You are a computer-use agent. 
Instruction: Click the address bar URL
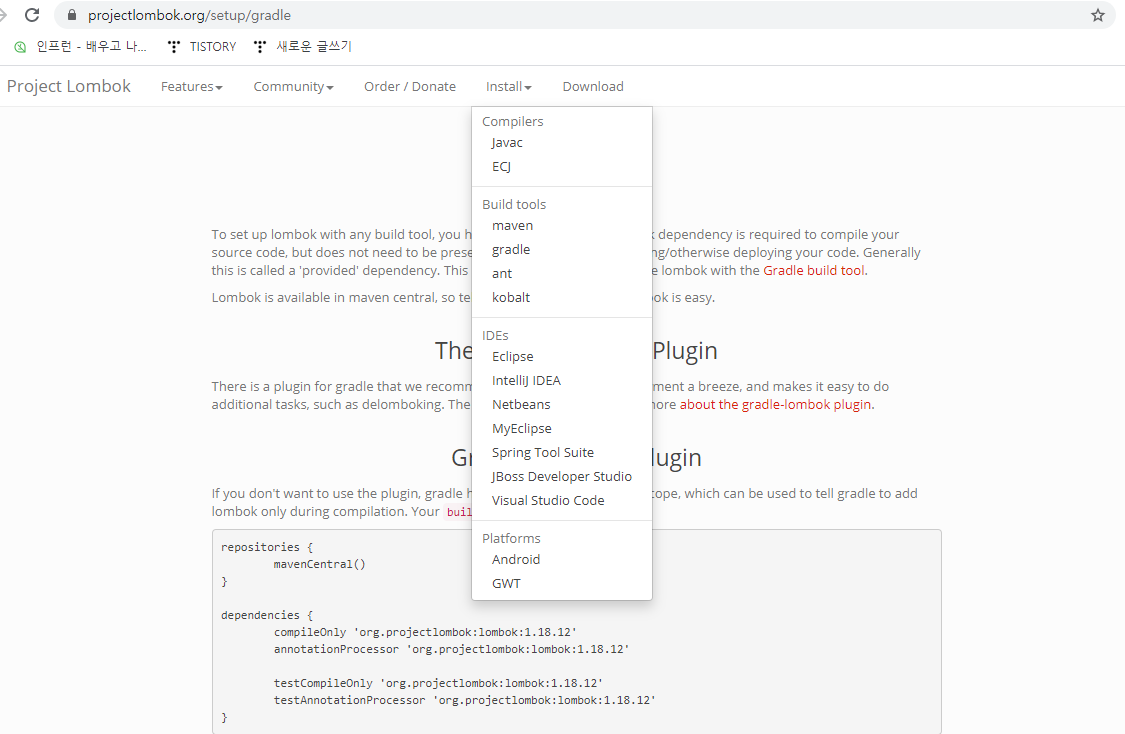(189, 15)
